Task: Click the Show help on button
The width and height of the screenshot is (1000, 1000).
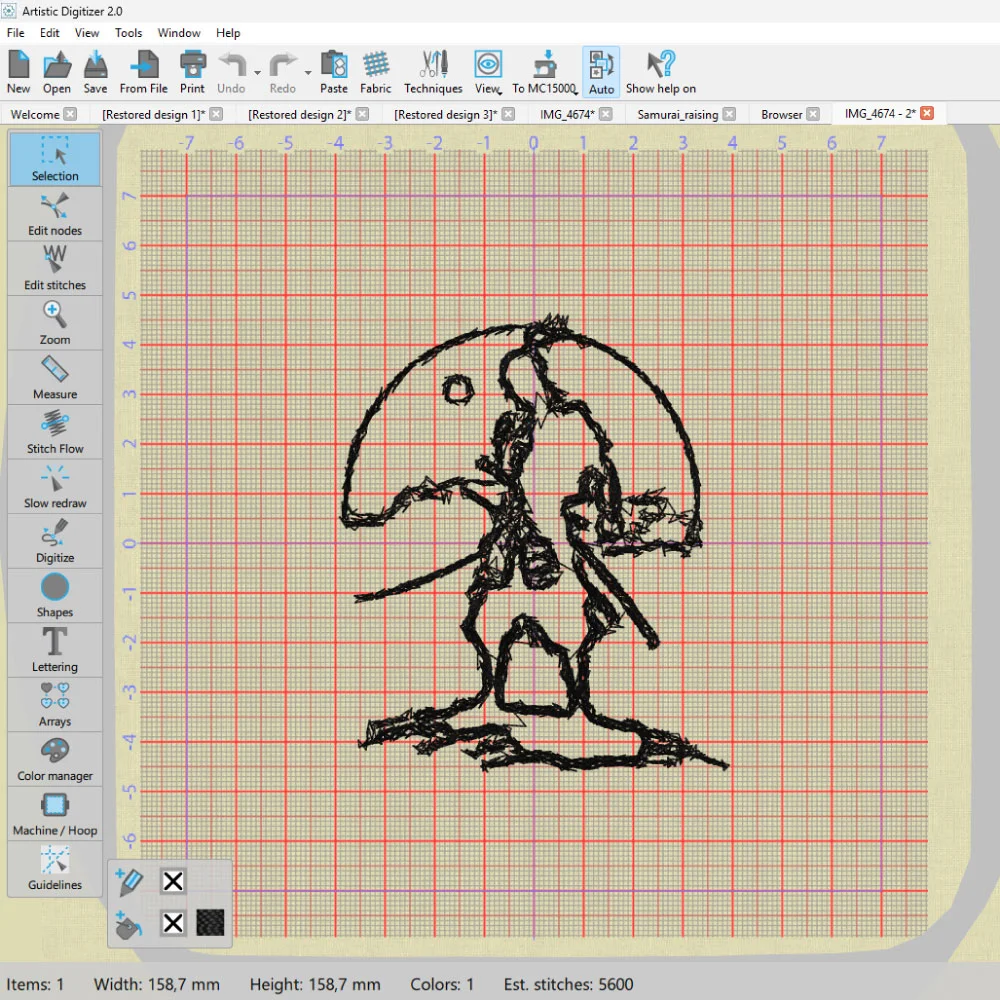Action: click(660, 73)
